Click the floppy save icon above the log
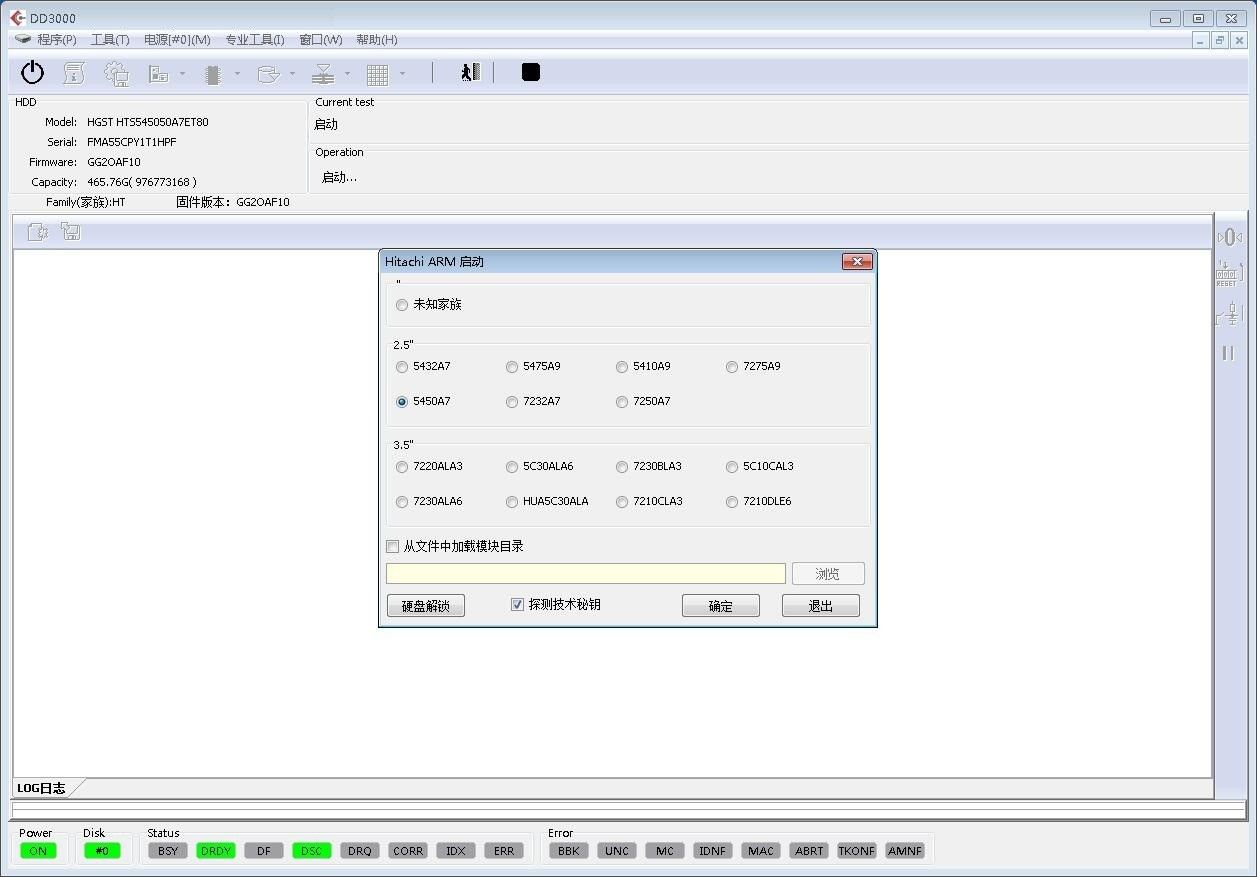This screenshot has width=1257, height=877. pyautogui.click(x=70, y=232)
